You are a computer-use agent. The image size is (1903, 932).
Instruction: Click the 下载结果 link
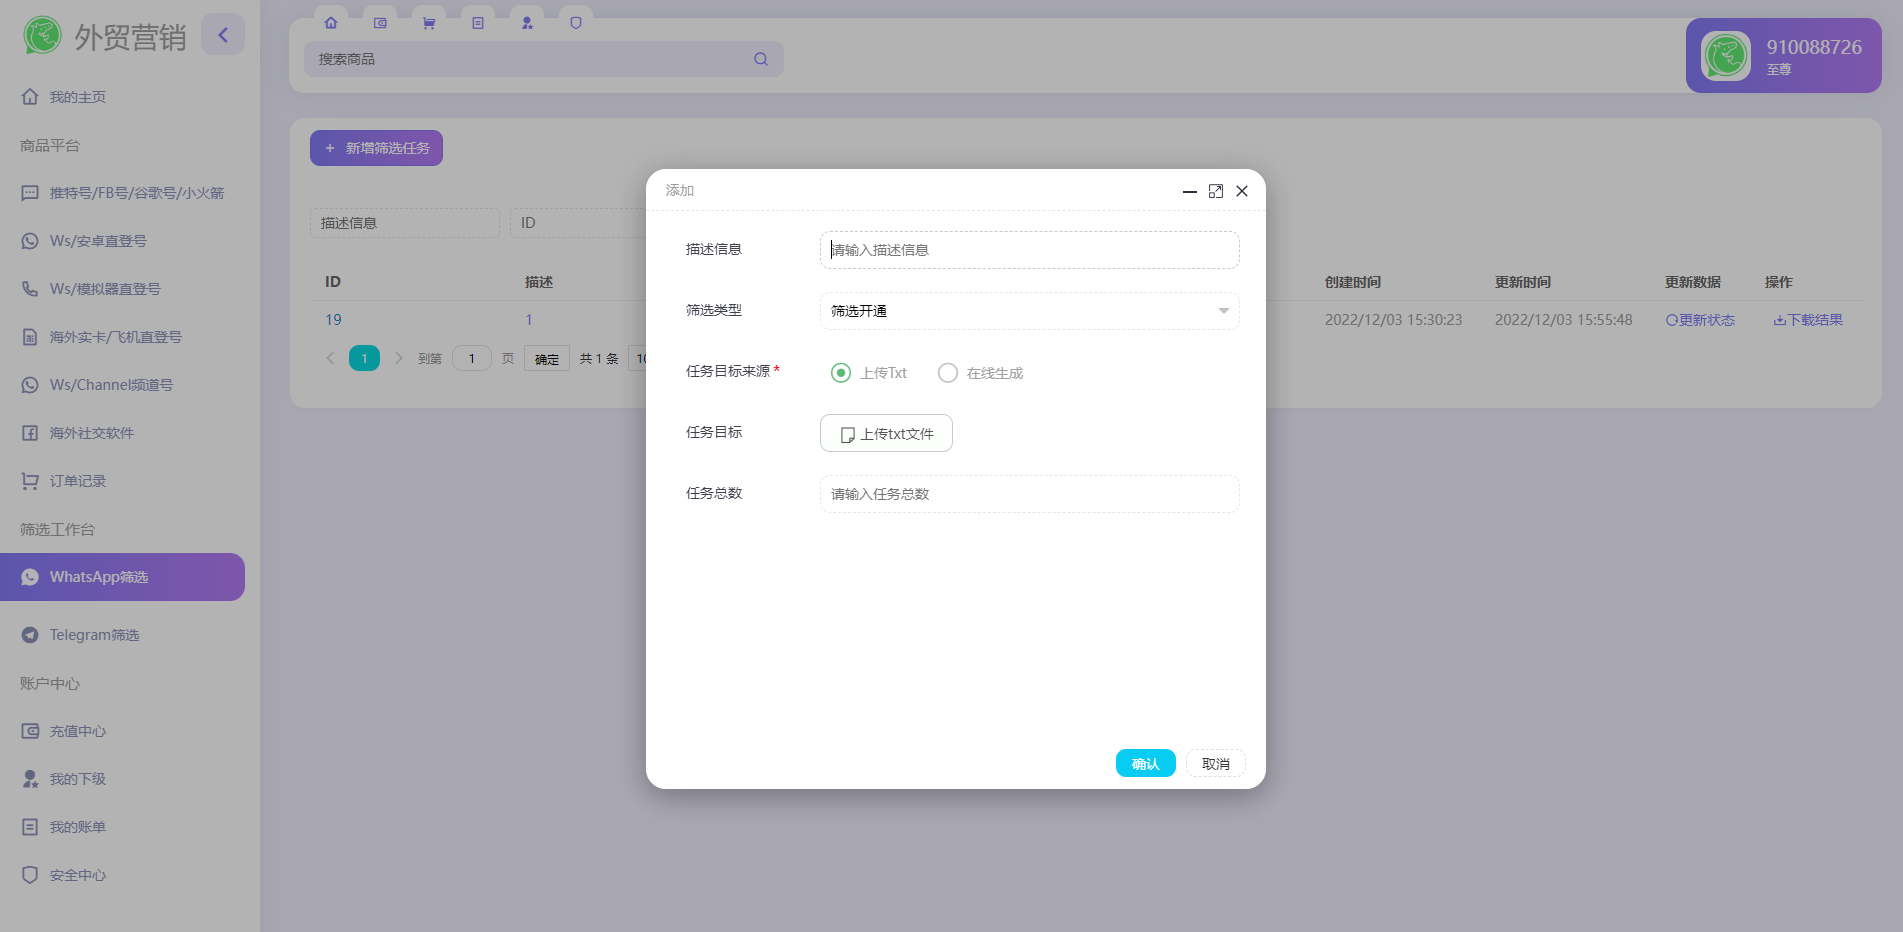pyautogui.click(x=1808, y=320)
